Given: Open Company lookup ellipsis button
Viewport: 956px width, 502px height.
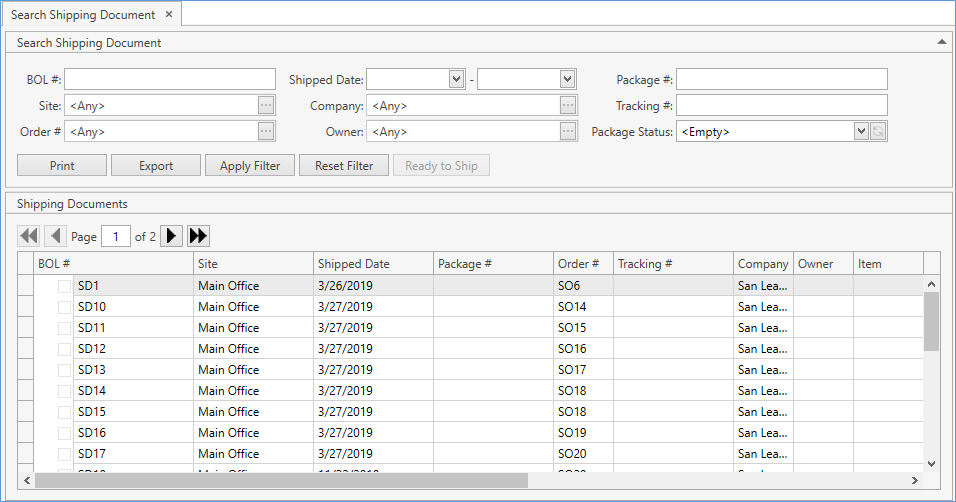Looking at the screenshot, I should click(x=568, y=105).
